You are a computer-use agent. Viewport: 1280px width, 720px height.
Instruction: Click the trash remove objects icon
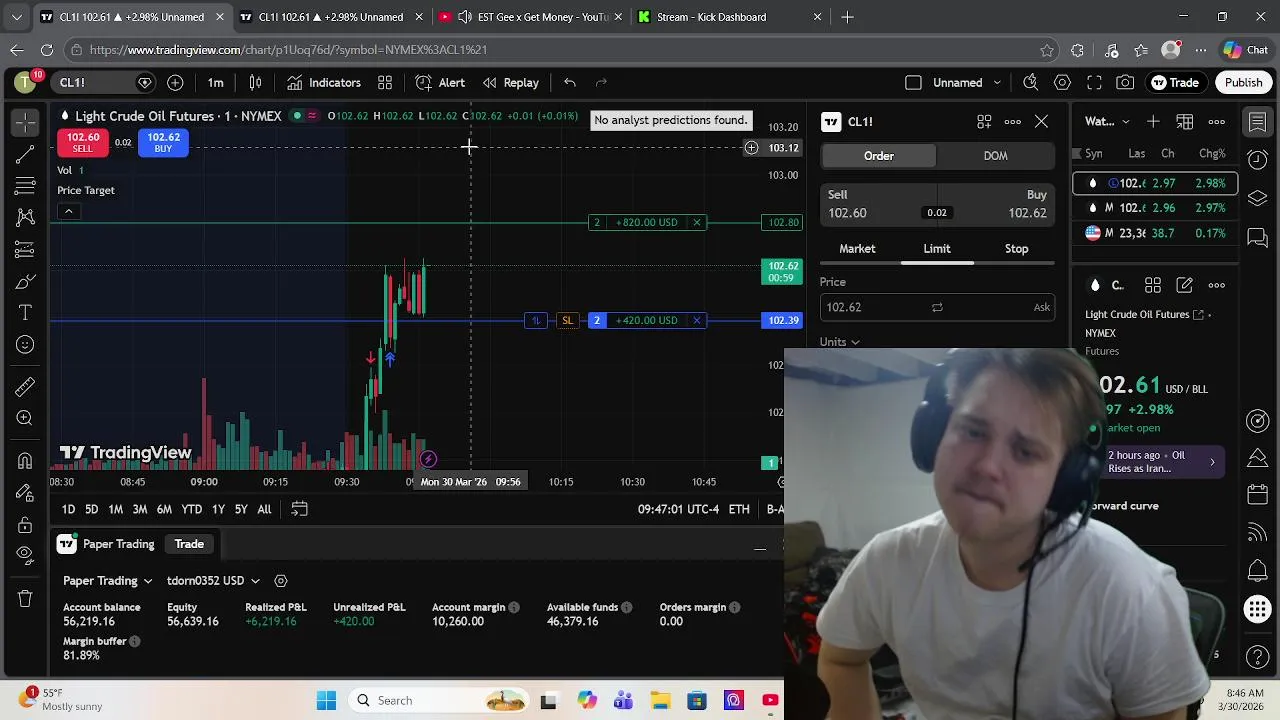pos(25,598)
